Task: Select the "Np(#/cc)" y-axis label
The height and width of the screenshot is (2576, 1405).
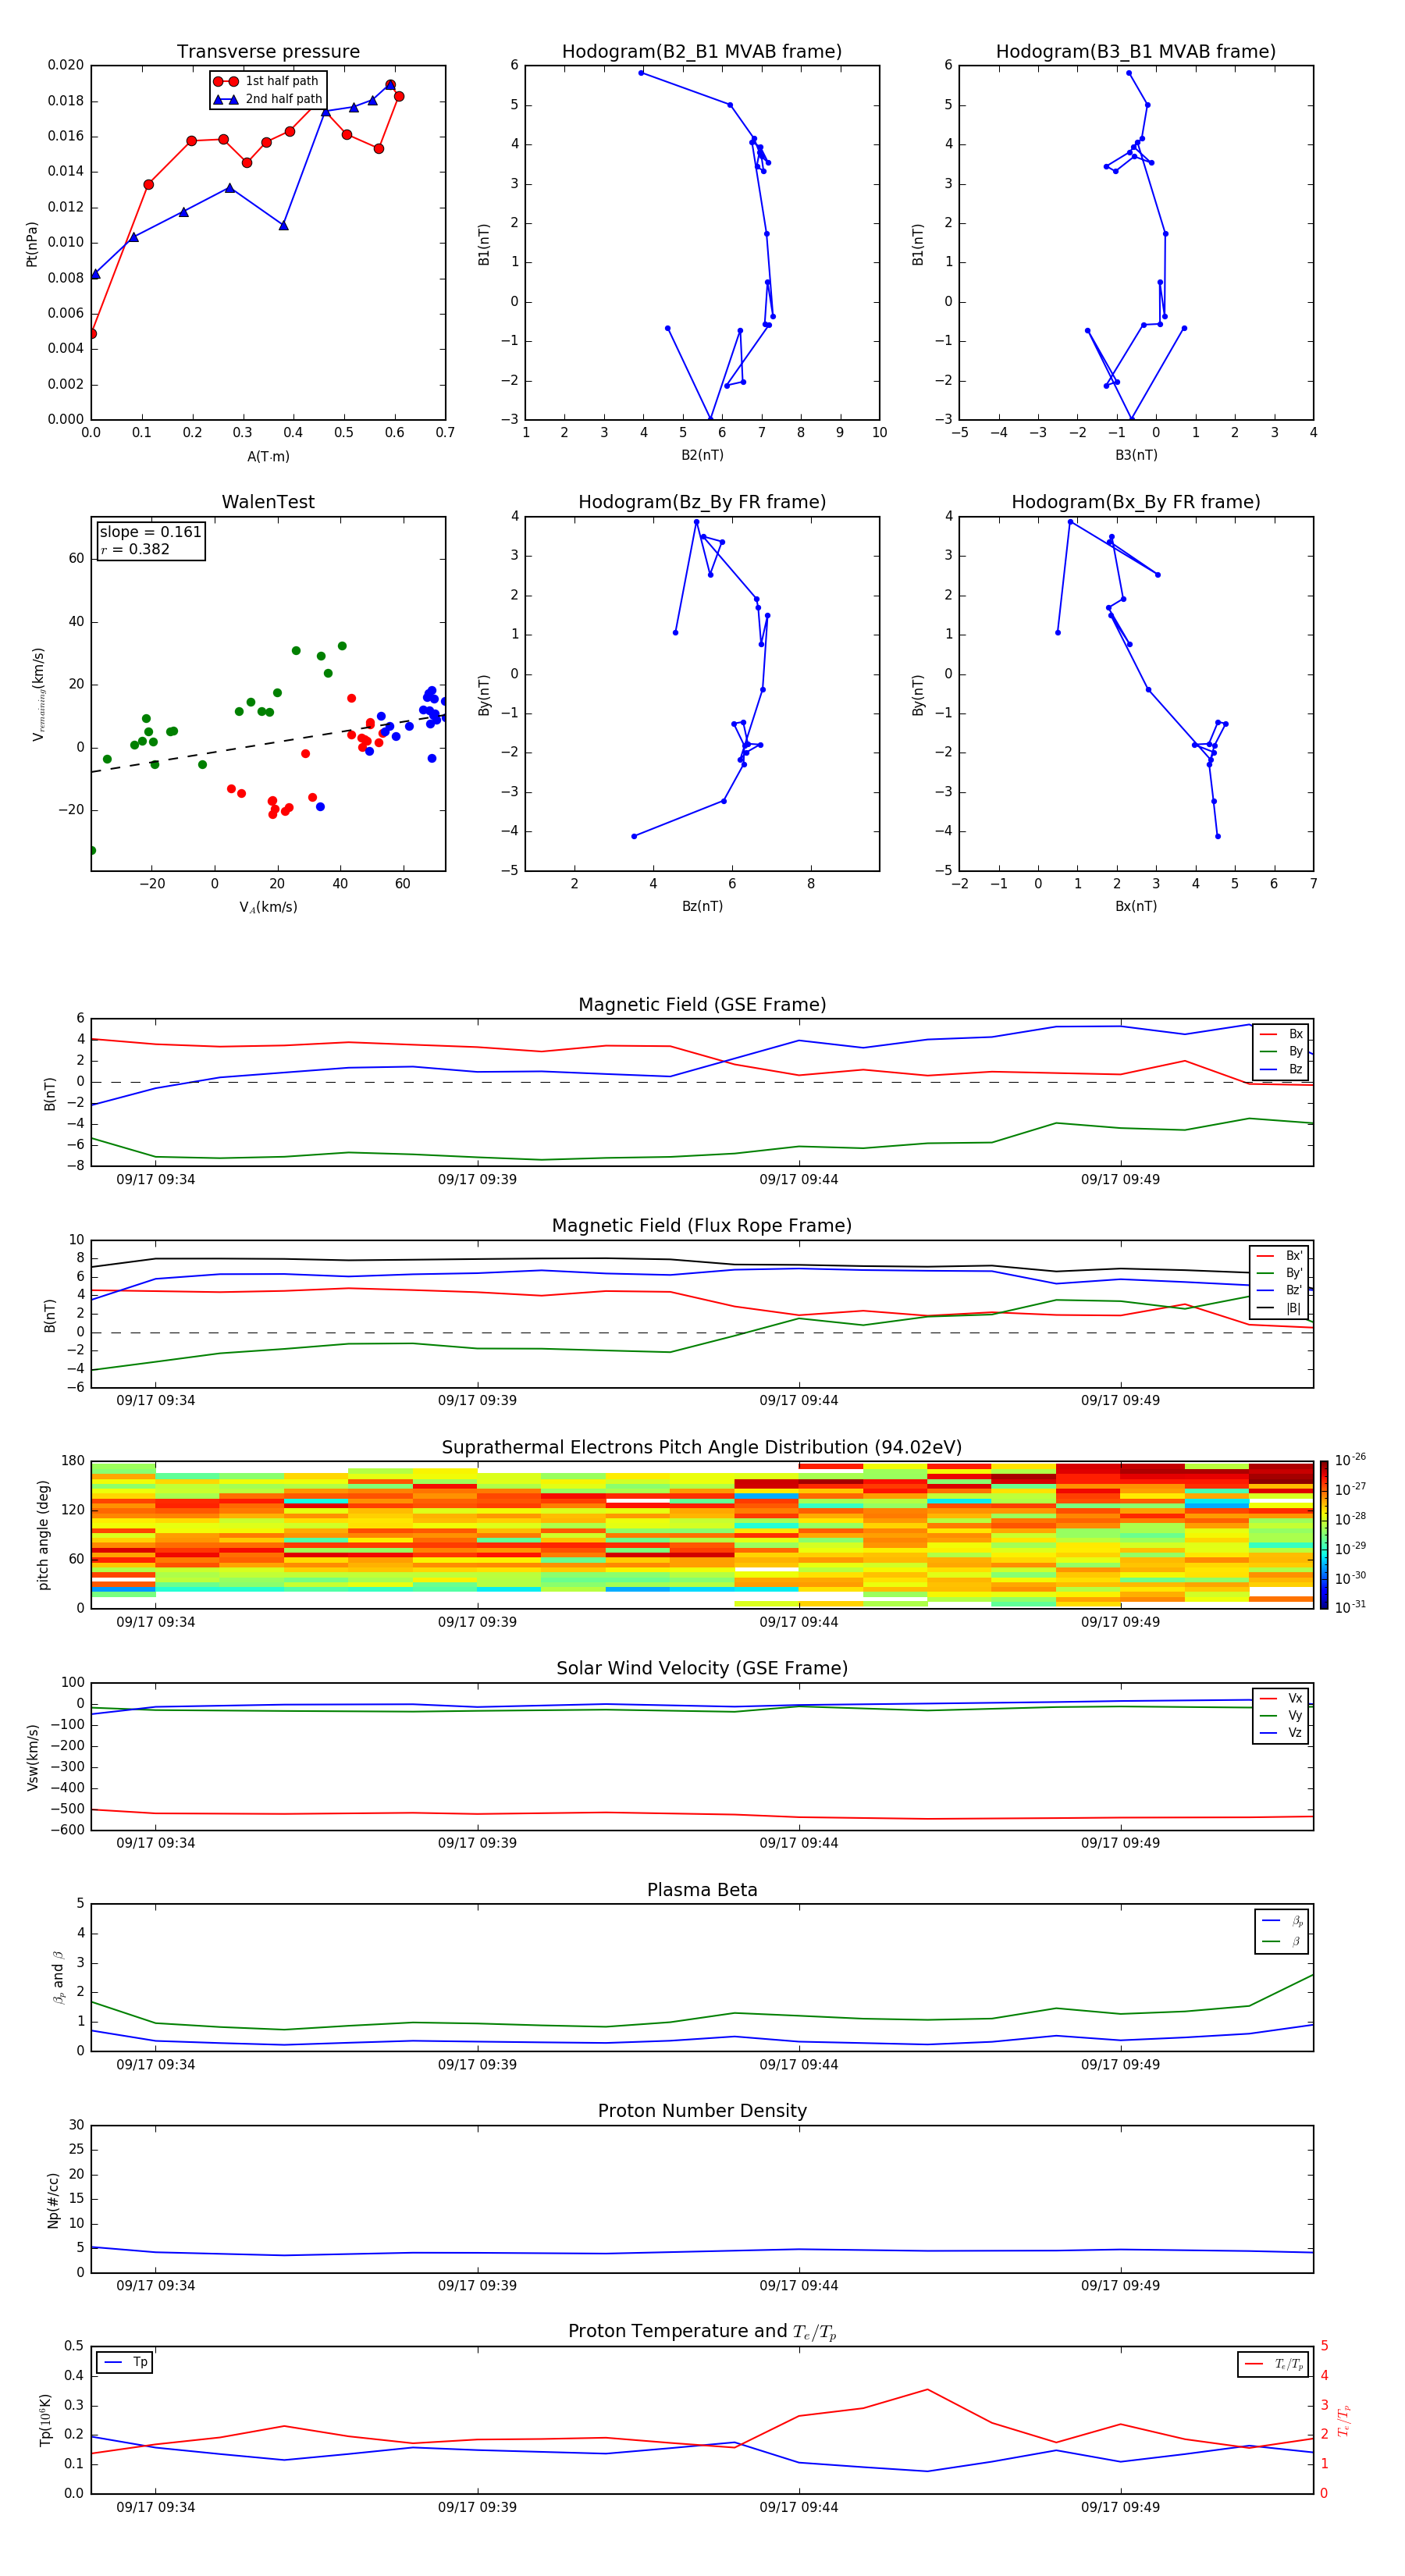Action: coord(53,2200)
